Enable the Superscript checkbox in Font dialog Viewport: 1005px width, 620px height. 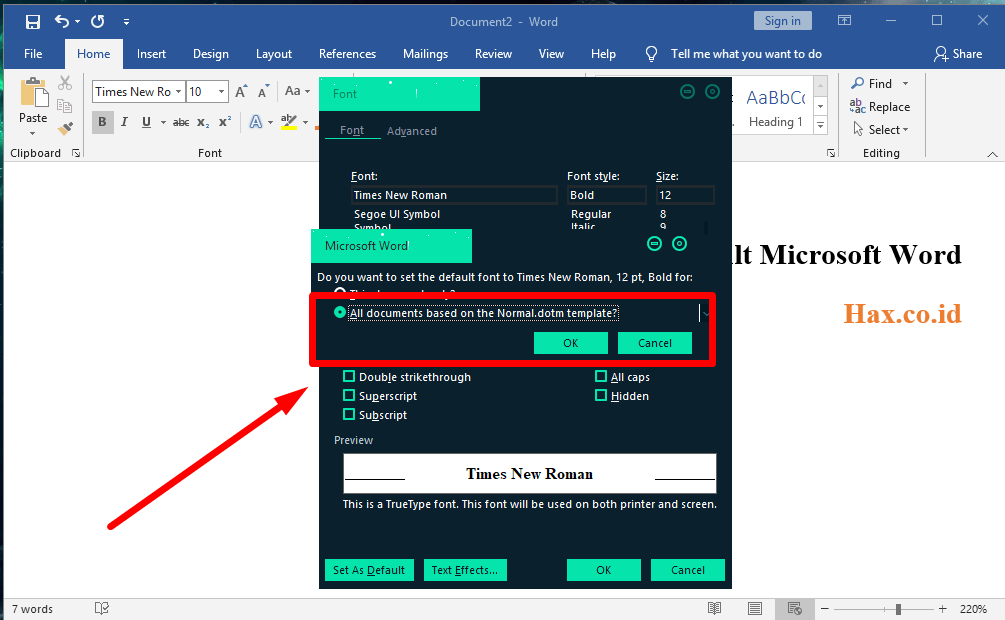click(349, 395)
